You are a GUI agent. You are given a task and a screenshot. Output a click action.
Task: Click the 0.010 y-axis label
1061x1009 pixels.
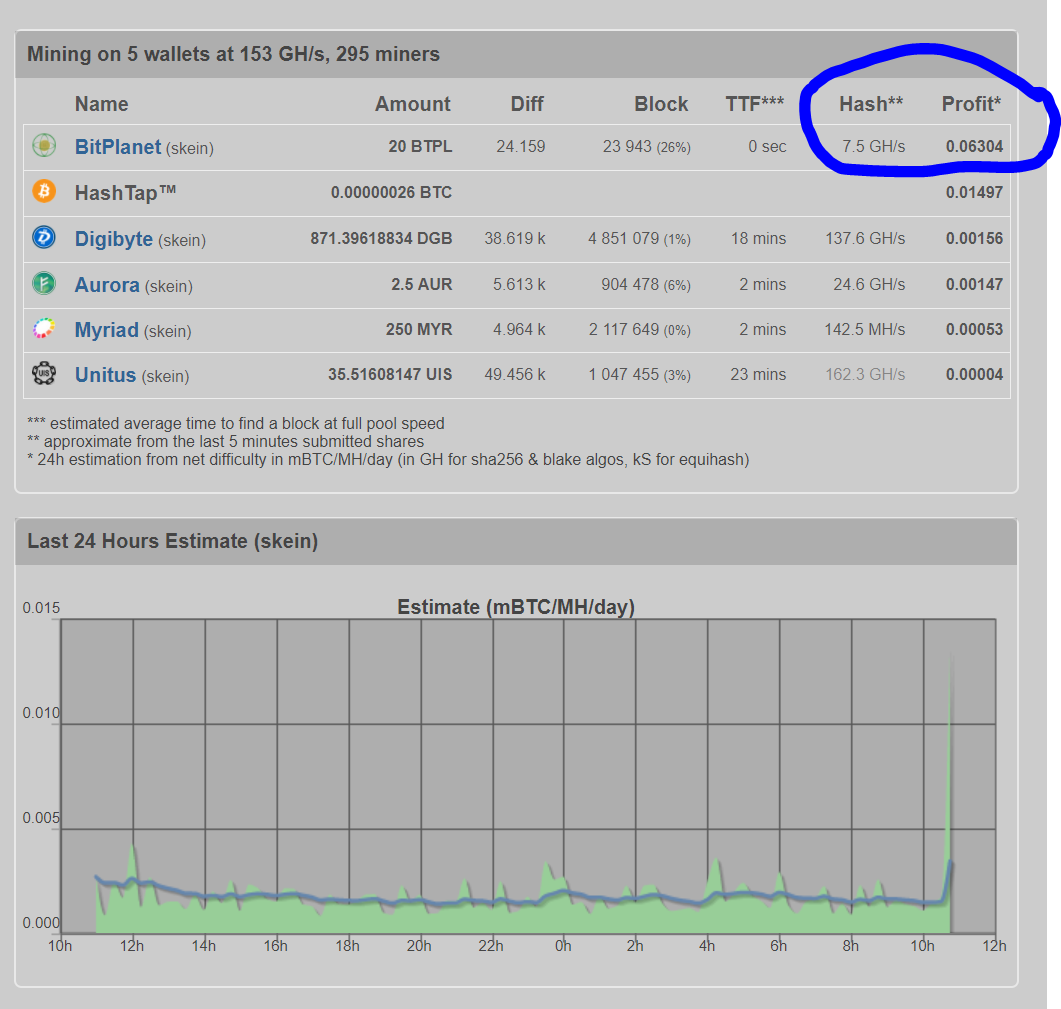[41, 713]
